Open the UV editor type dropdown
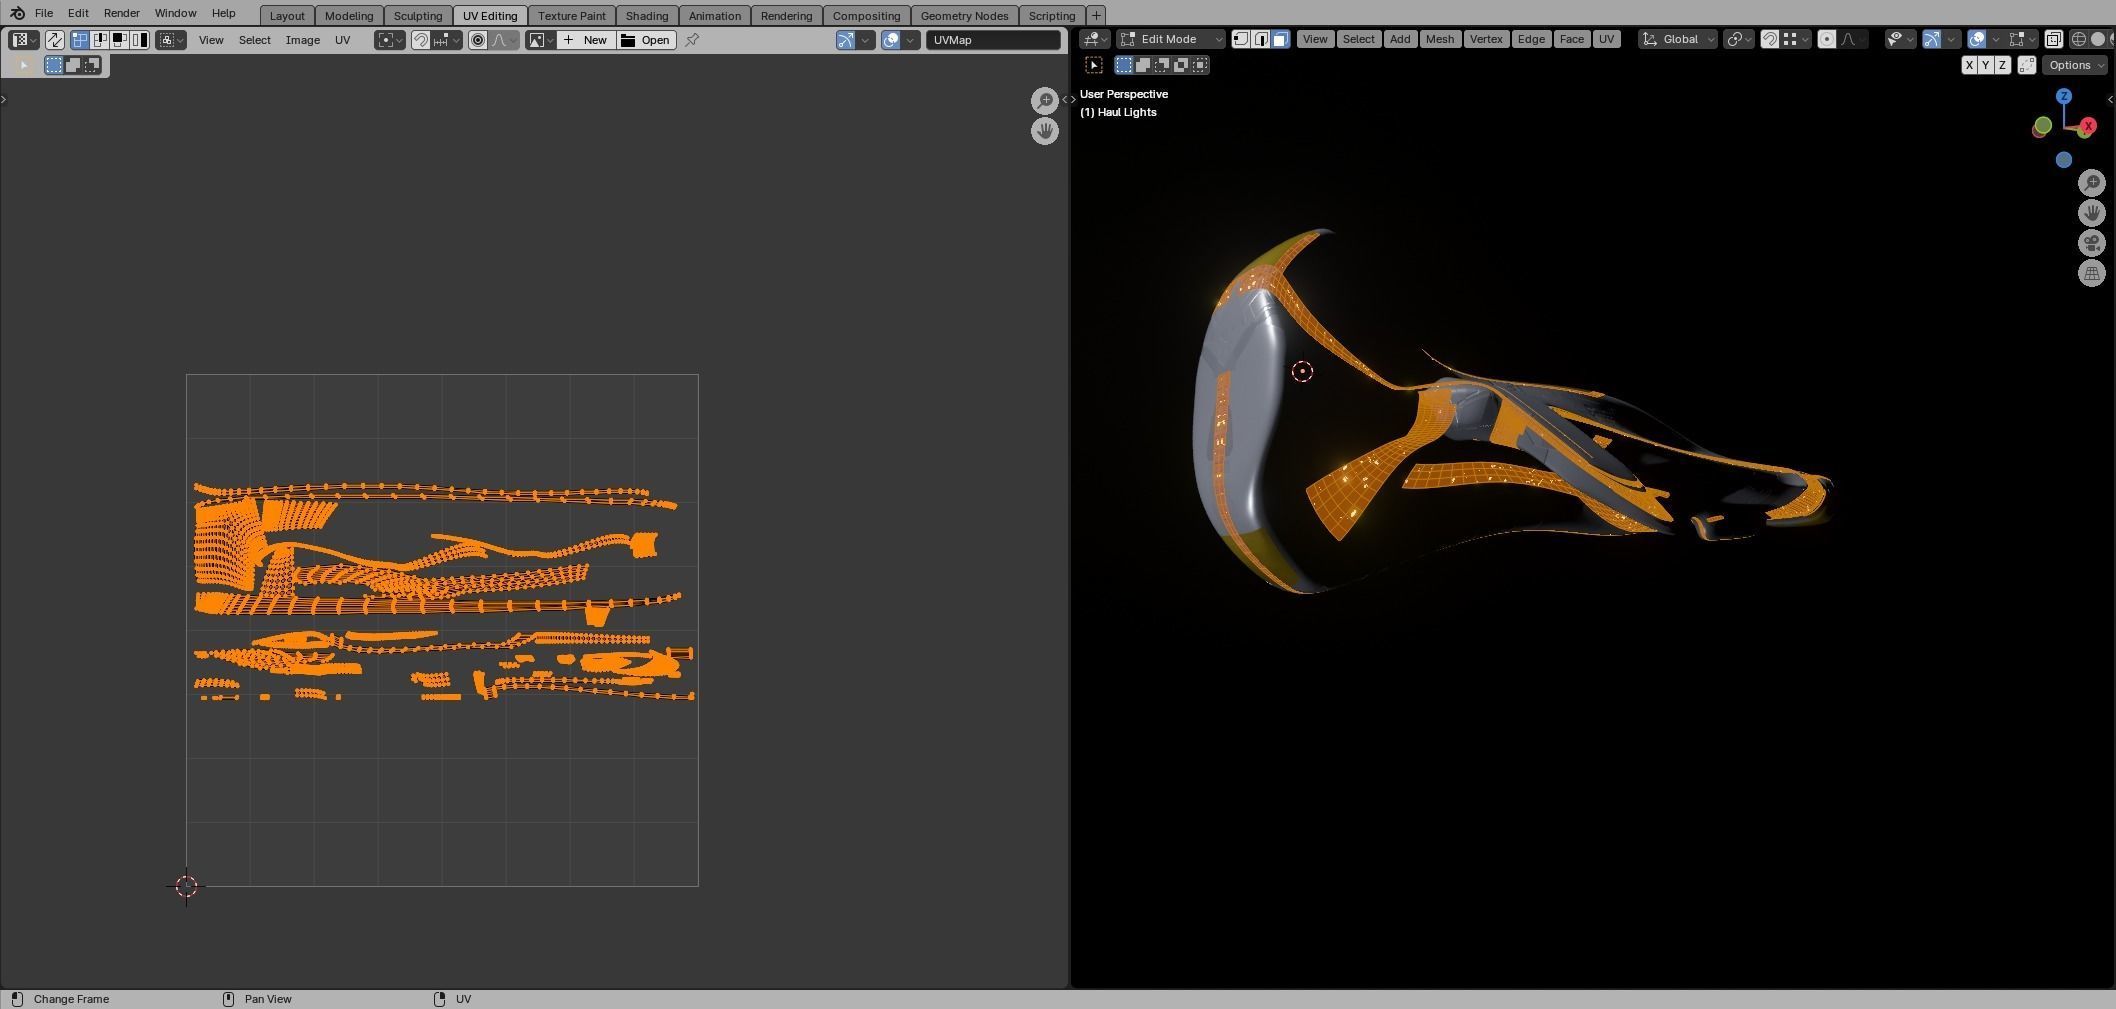 pyautogui.click(x=24, y=40)
